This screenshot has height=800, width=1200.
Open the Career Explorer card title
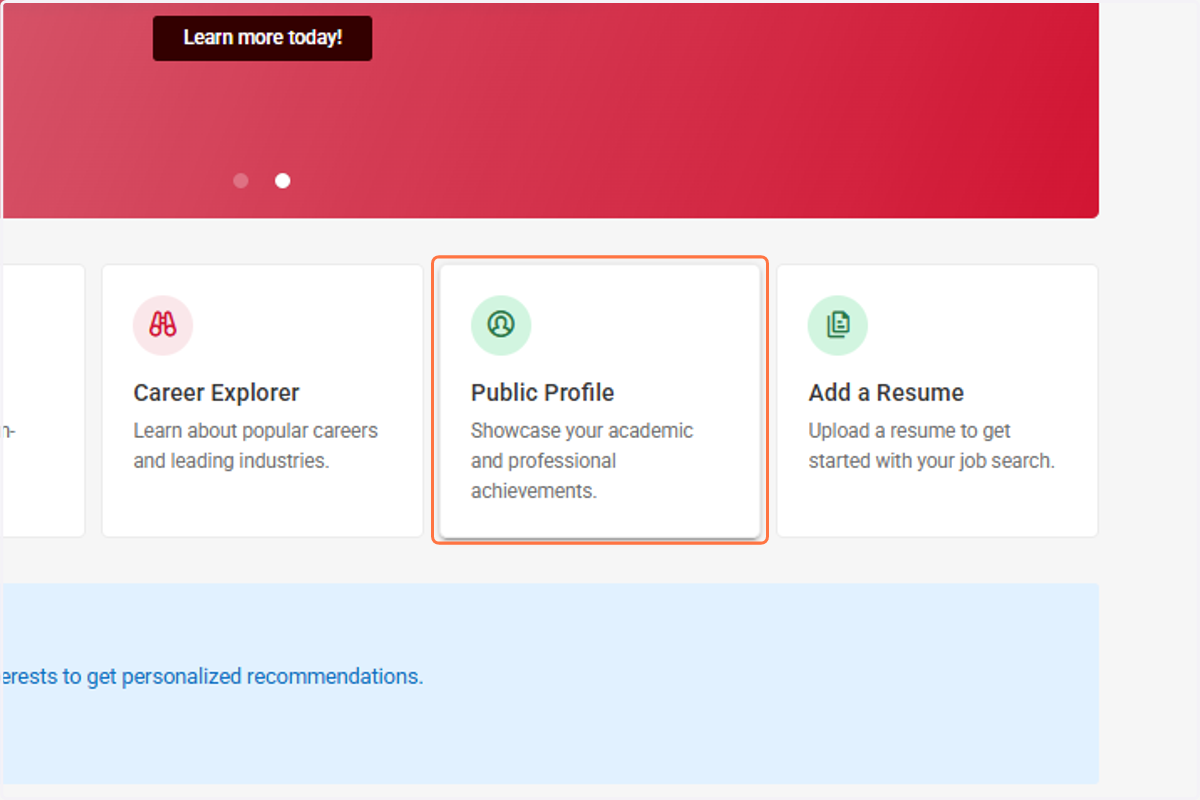[217, 393]
